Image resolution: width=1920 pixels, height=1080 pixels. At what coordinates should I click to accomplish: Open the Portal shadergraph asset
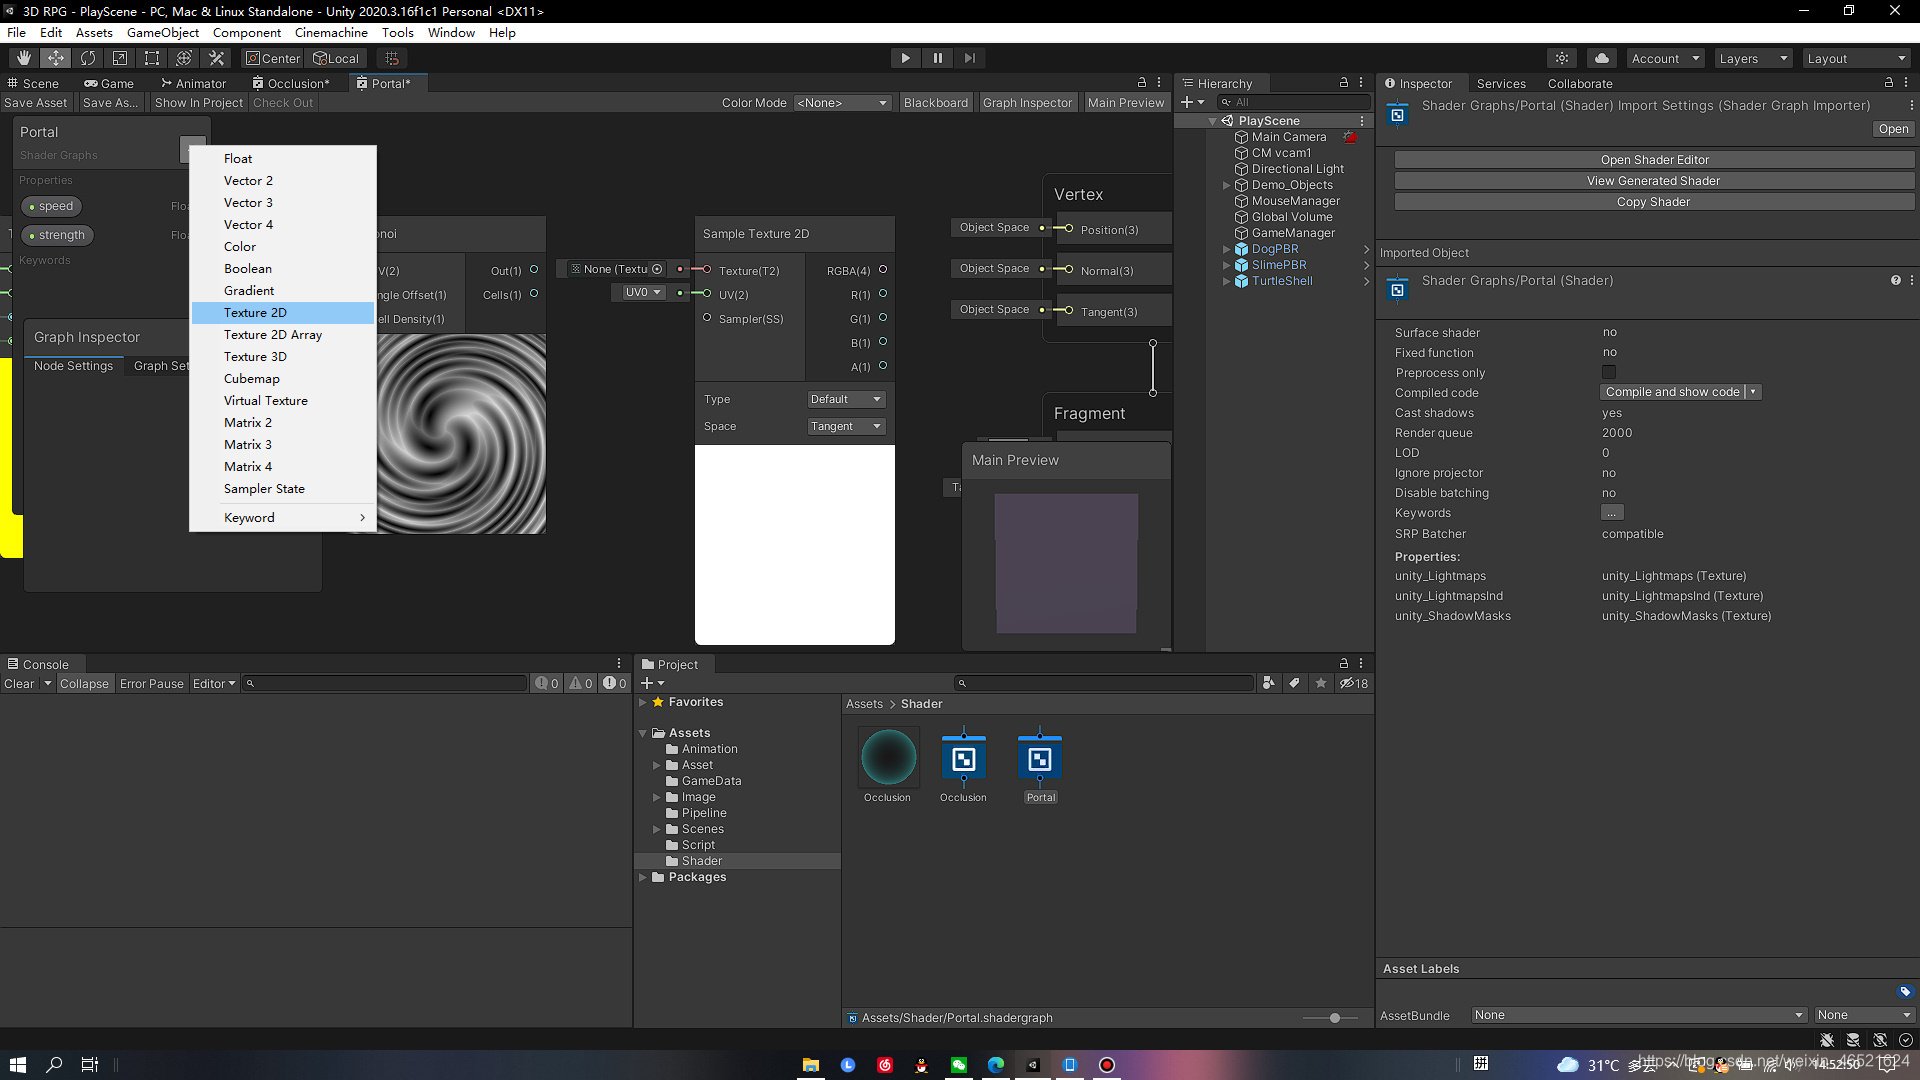click(x=1040, y=761)
